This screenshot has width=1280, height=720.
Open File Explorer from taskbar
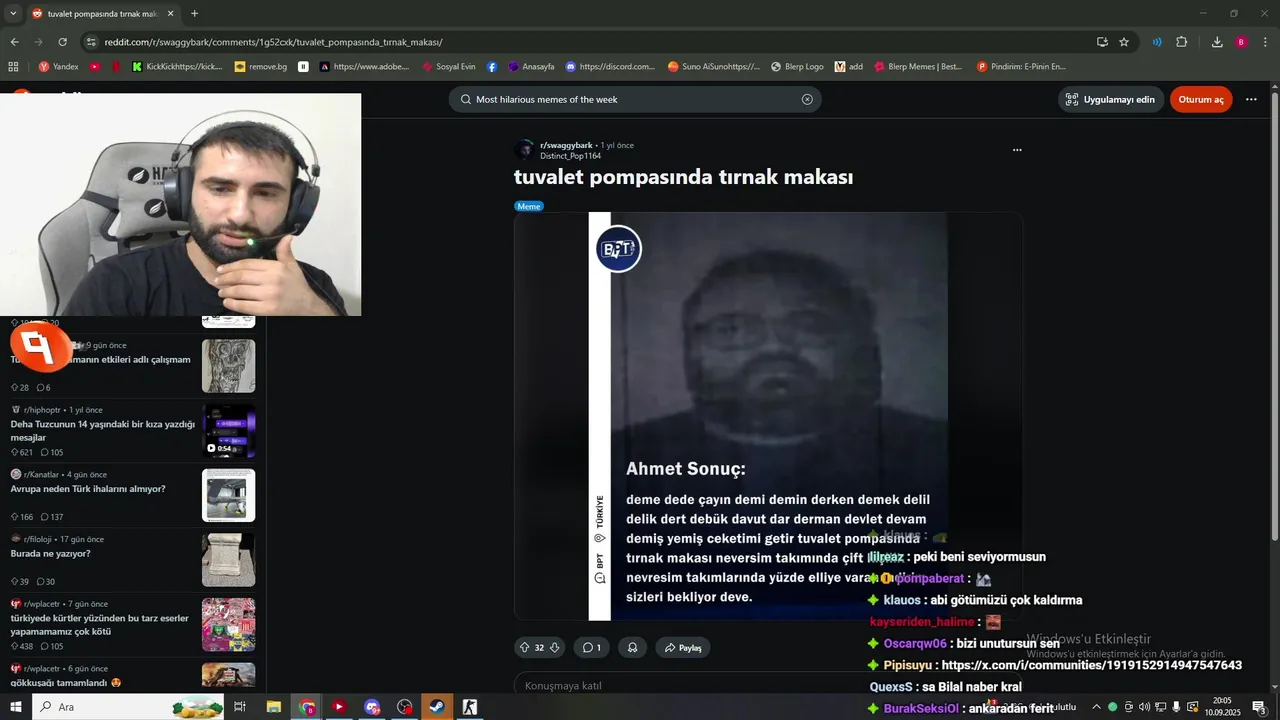(x=274, y=707)
